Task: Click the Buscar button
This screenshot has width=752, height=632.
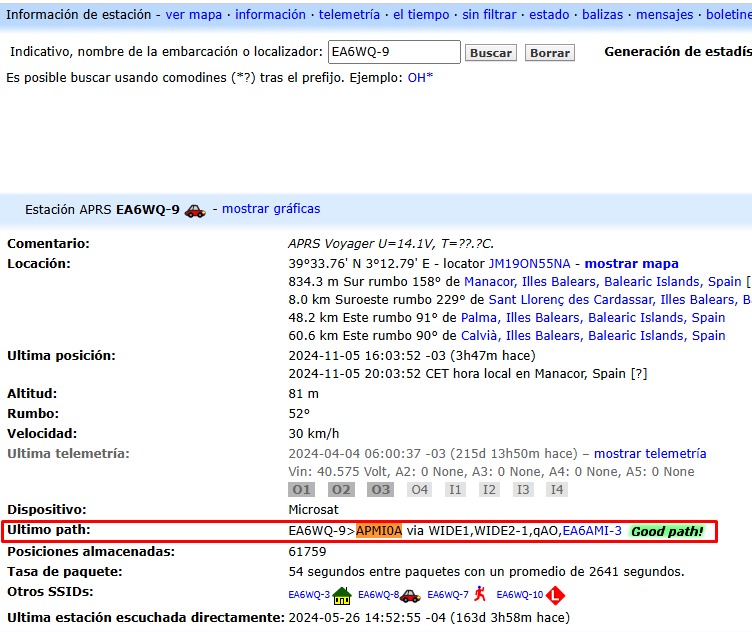Action: (x=491, y=53)
